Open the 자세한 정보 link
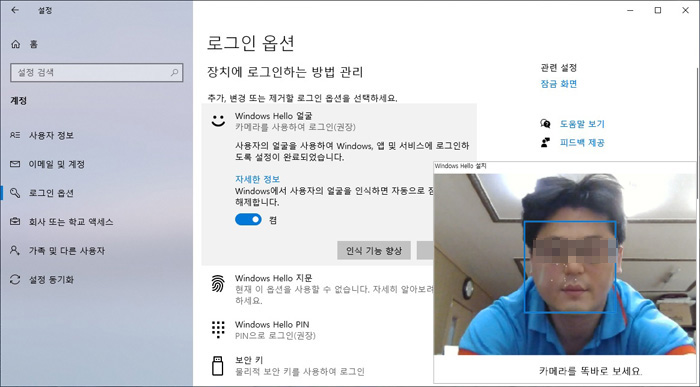 [257, 179]
